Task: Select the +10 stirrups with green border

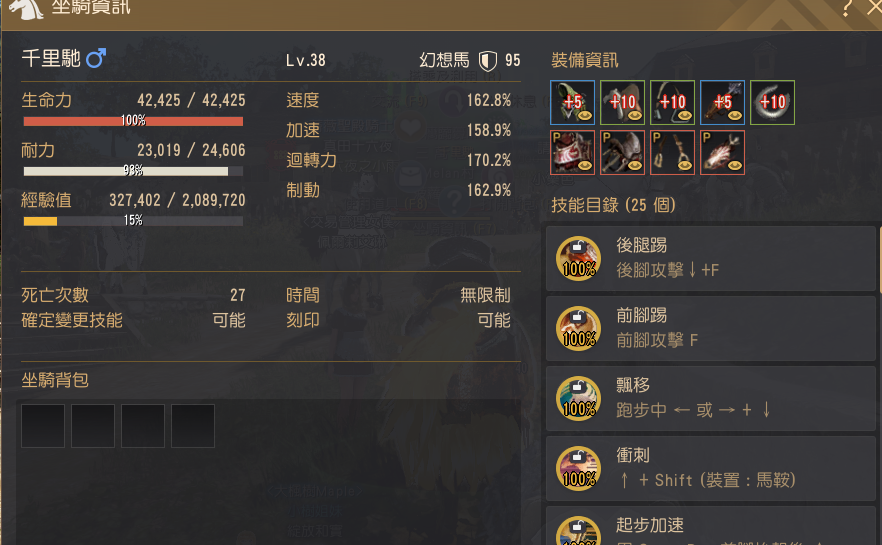Action: coord(672,102)
